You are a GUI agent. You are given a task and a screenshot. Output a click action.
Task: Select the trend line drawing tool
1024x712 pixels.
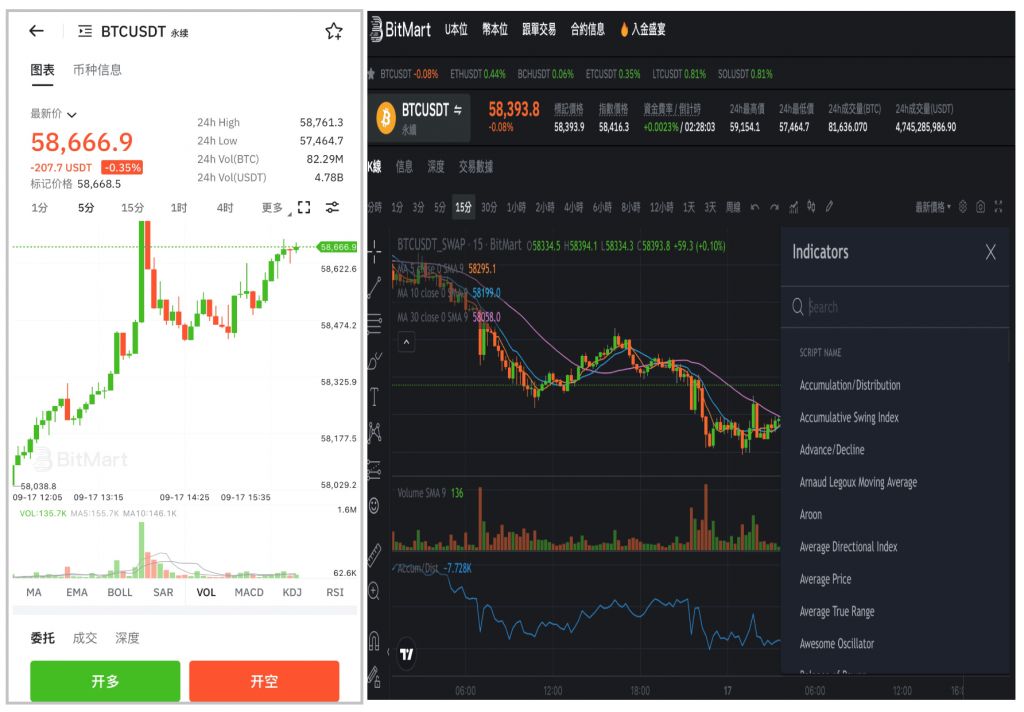[375, 287]
